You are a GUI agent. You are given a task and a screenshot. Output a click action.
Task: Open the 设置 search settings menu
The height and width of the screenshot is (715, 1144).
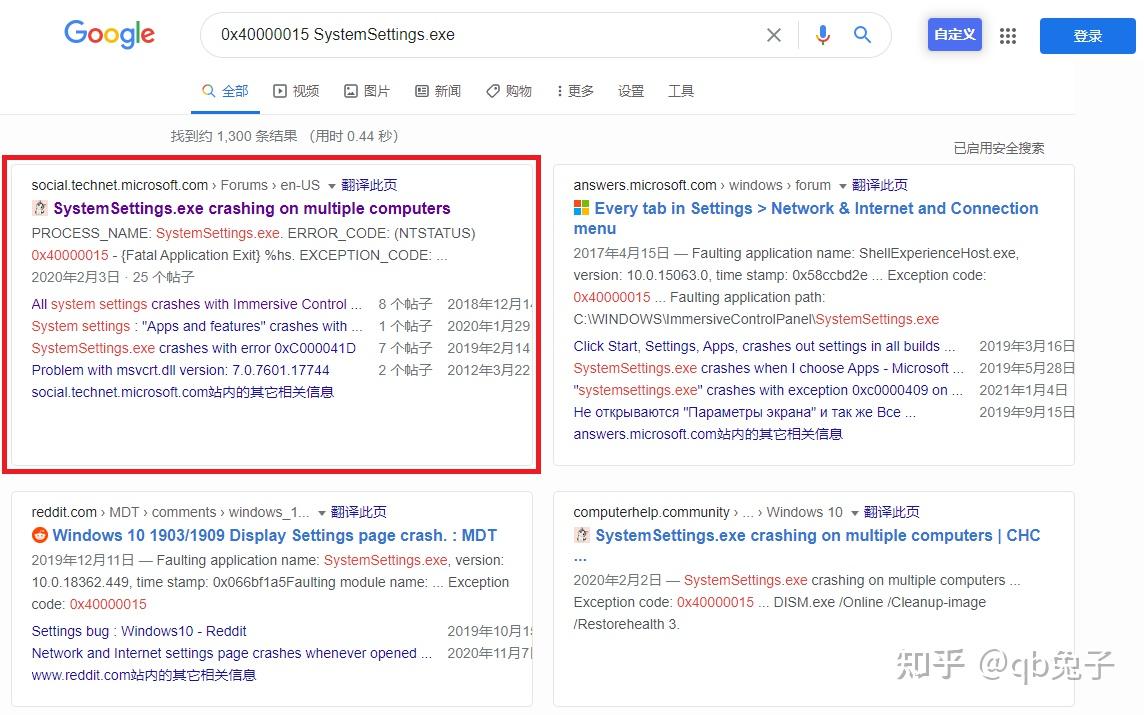click(x=631, y=90)
